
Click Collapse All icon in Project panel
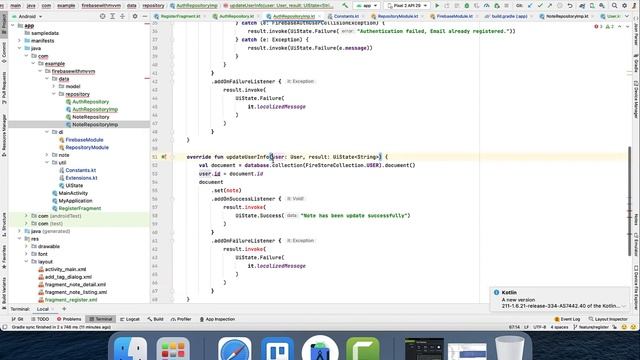pos(122,16)
